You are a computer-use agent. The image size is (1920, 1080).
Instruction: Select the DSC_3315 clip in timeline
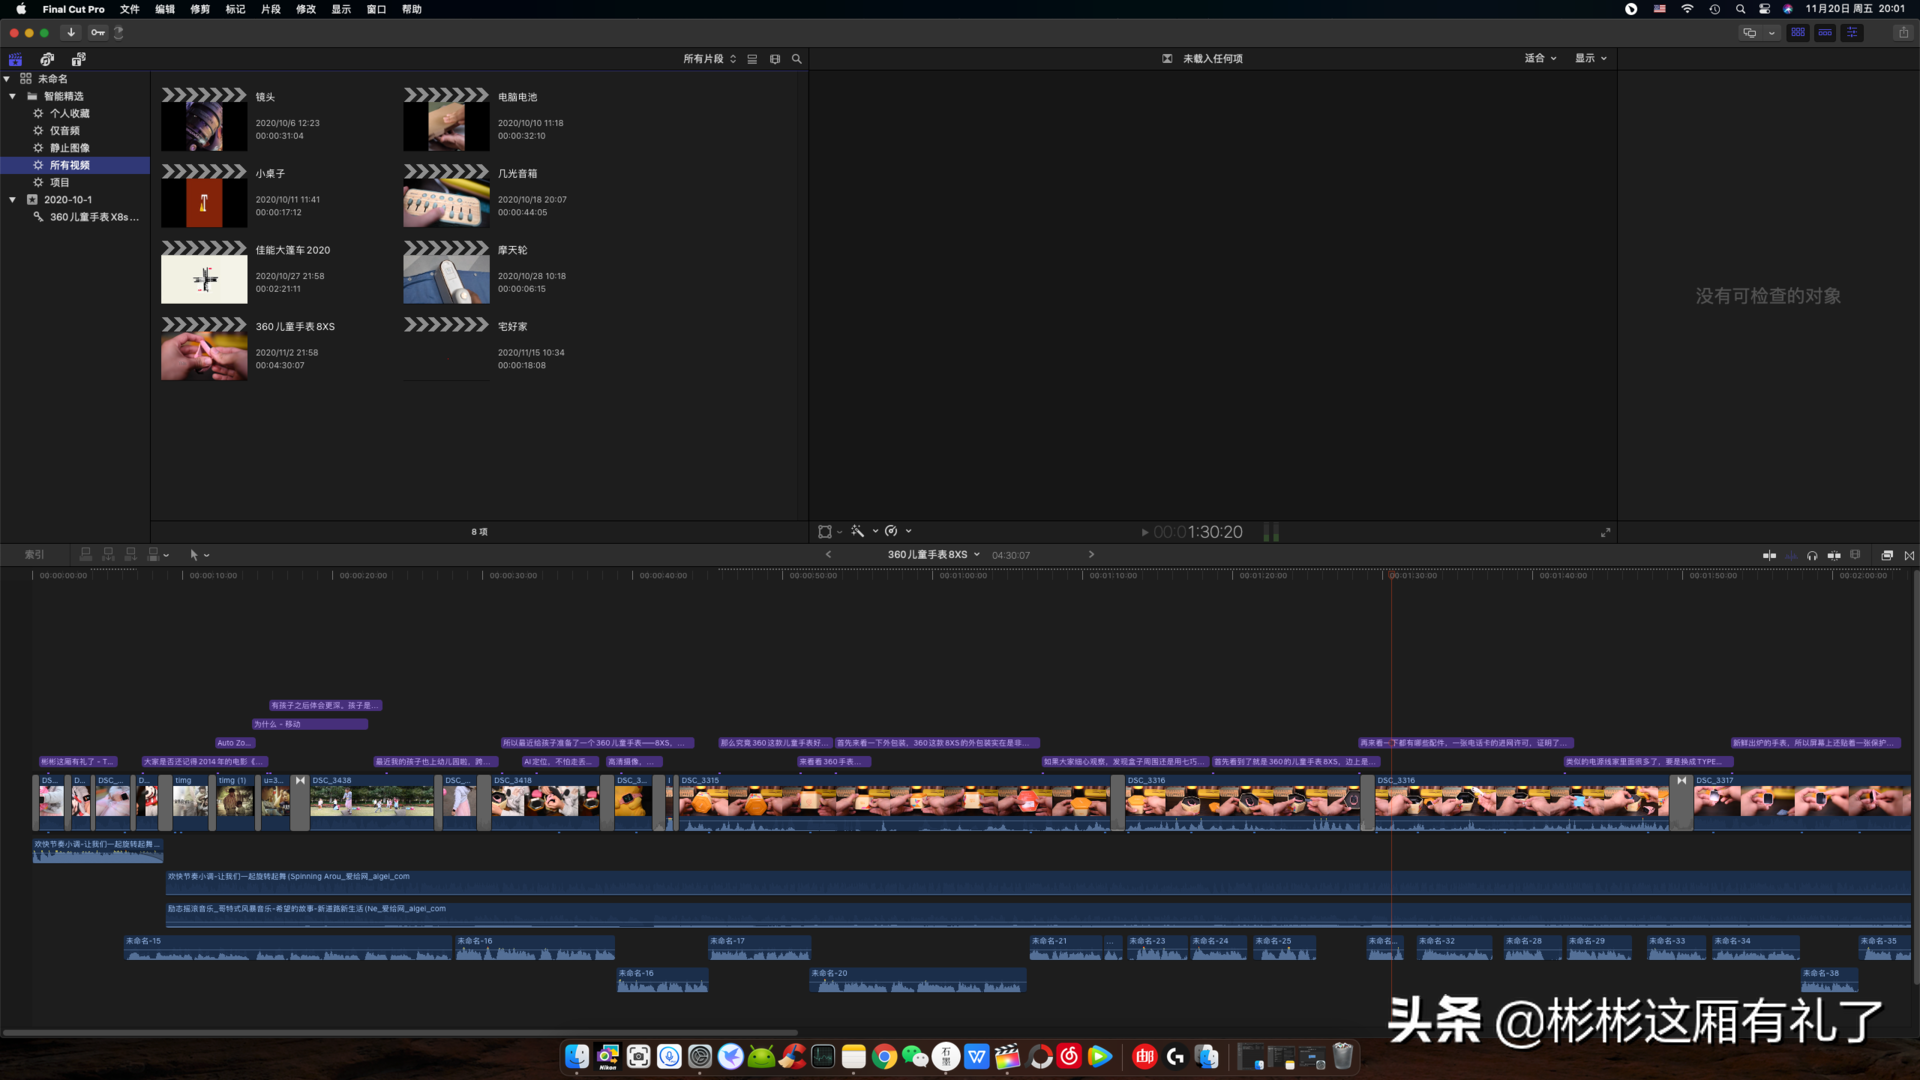[x=894, y=802]
